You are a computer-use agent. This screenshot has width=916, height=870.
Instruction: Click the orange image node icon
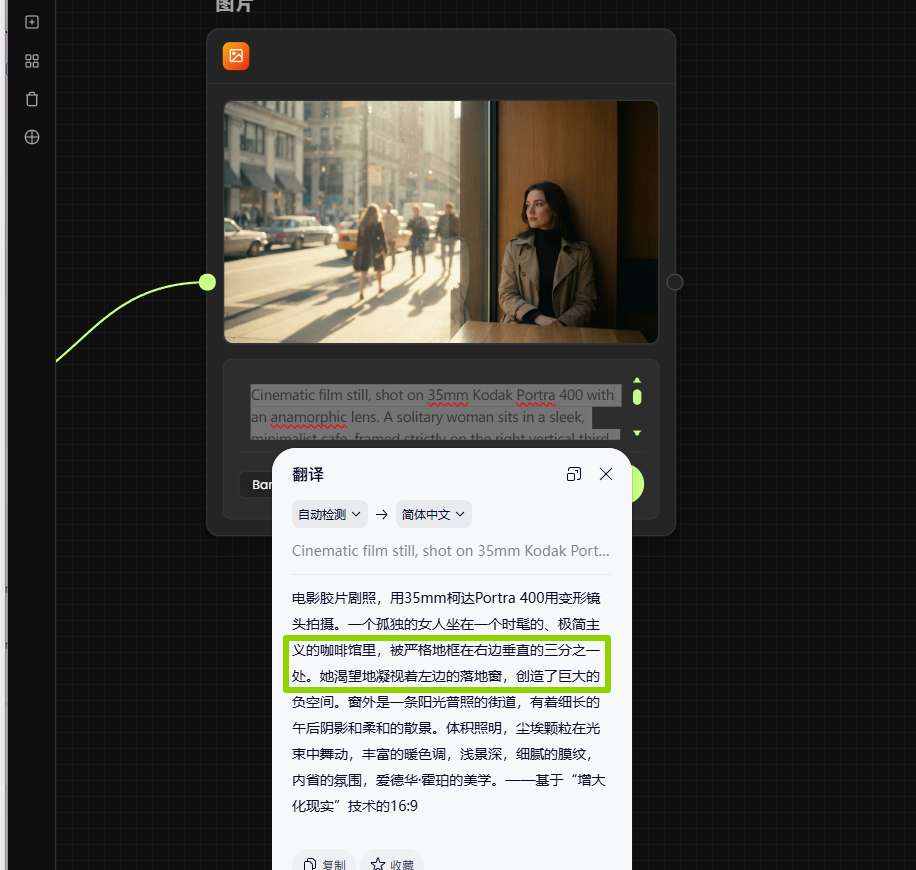(236, 56)
